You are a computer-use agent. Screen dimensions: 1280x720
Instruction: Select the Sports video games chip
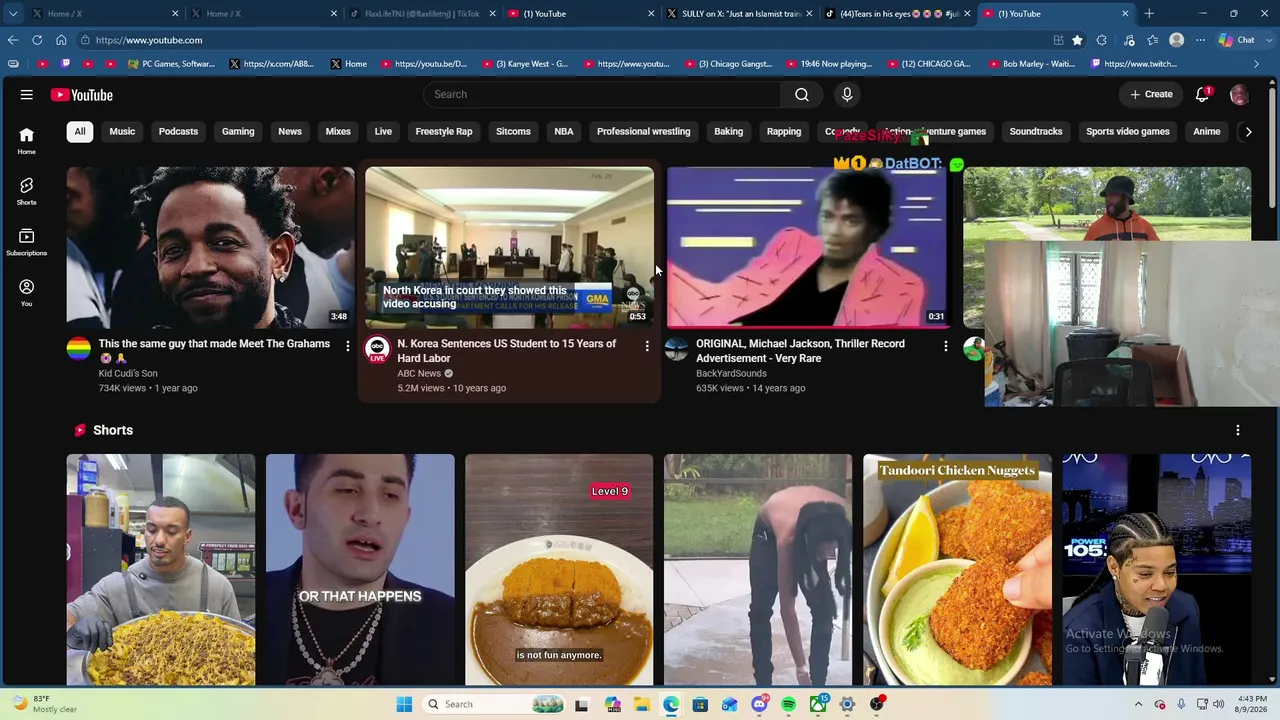1128,131
